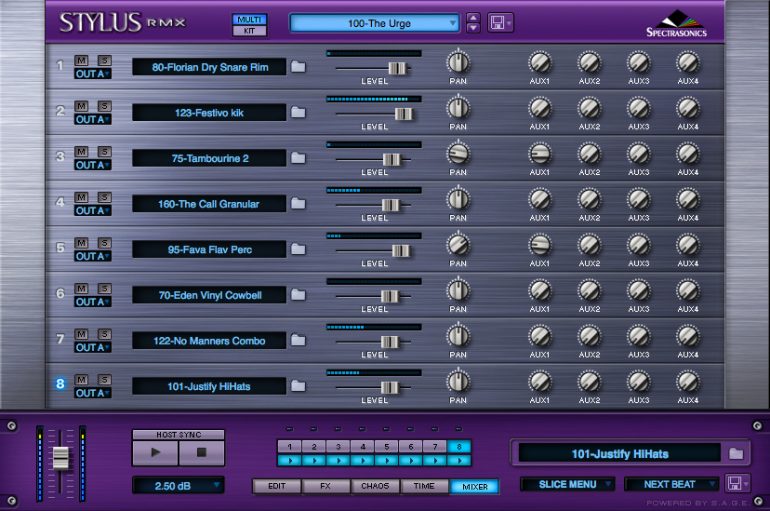Switch to the CHAOS page

point(375,486)
